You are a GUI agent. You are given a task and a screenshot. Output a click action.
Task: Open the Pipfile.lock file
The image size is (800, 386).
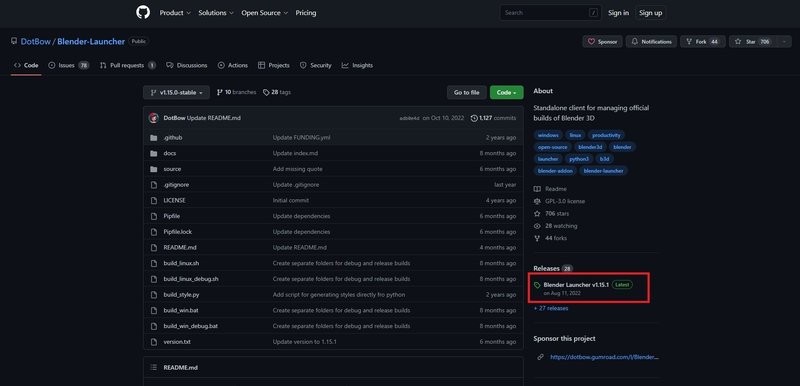click(x=178, y=231)
